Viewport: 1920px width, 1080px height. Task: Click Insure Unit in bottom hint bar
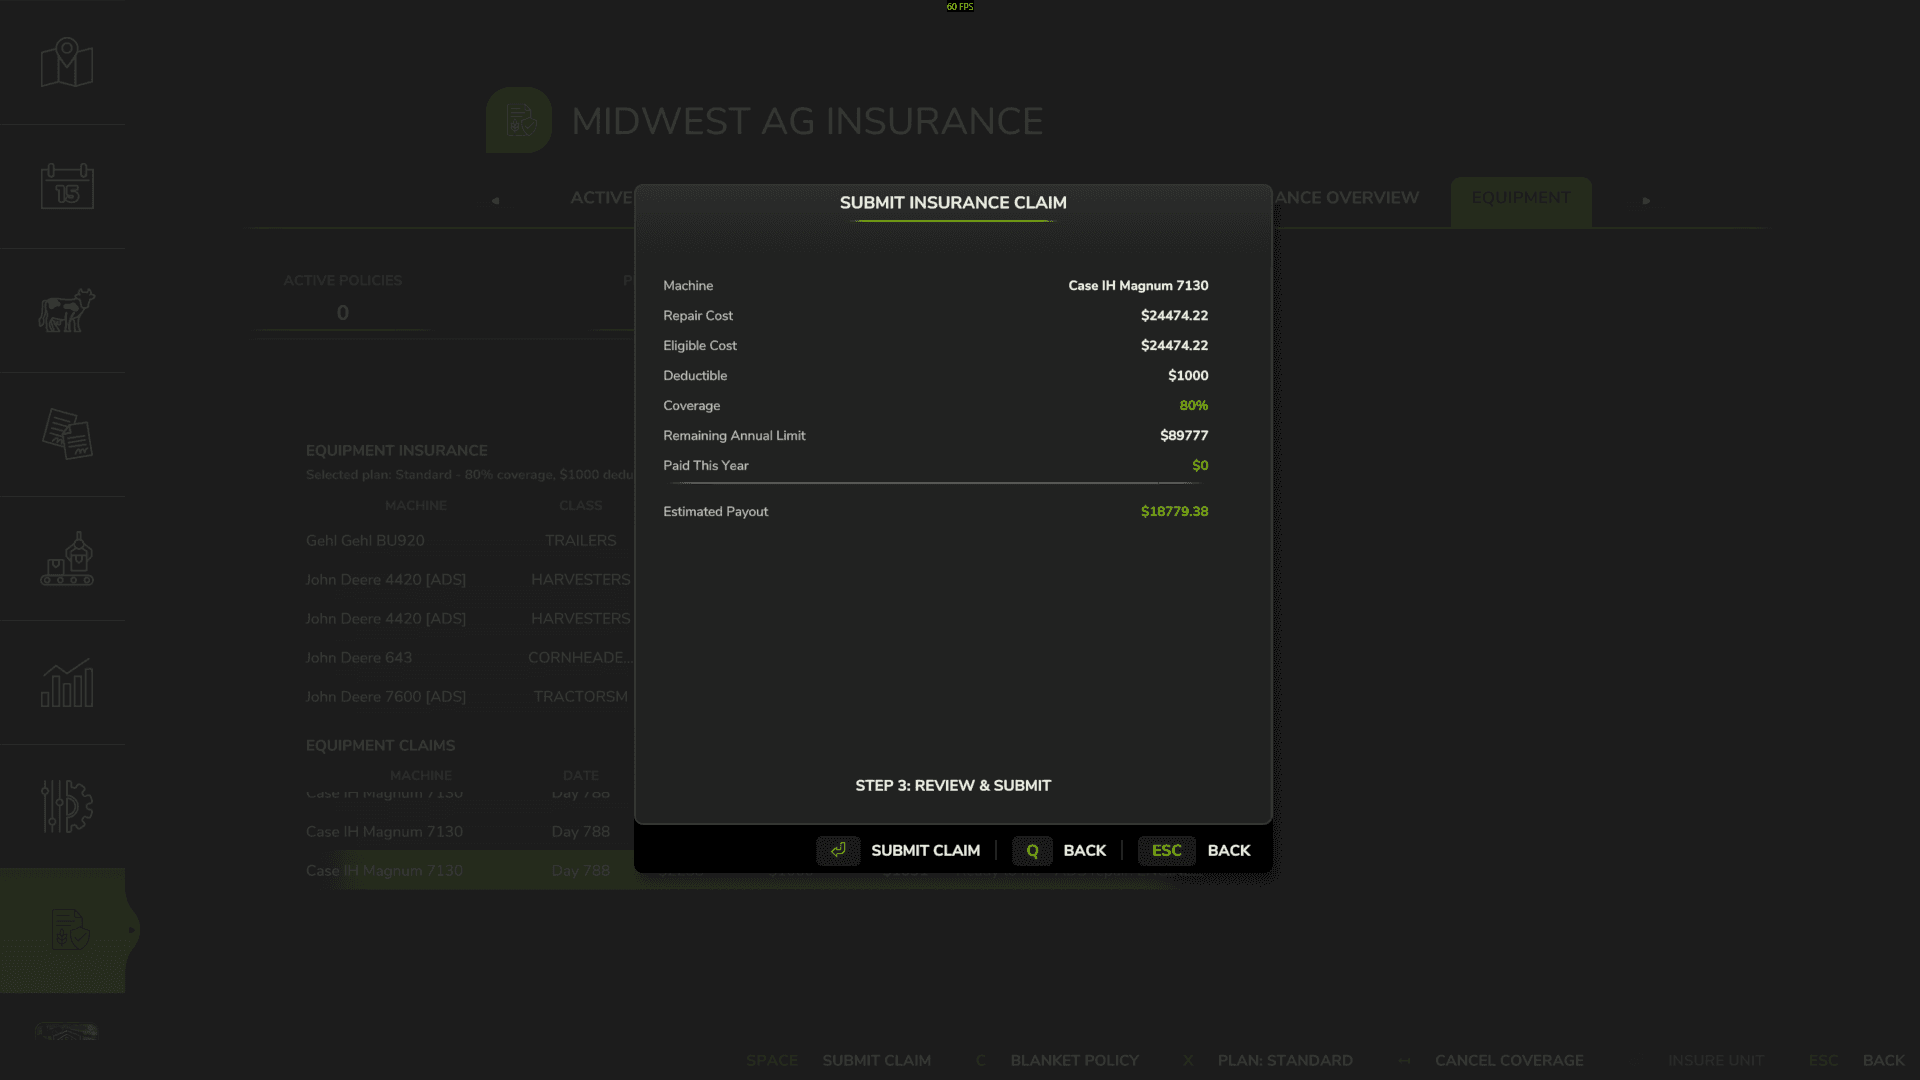tap(1715, 1060)
